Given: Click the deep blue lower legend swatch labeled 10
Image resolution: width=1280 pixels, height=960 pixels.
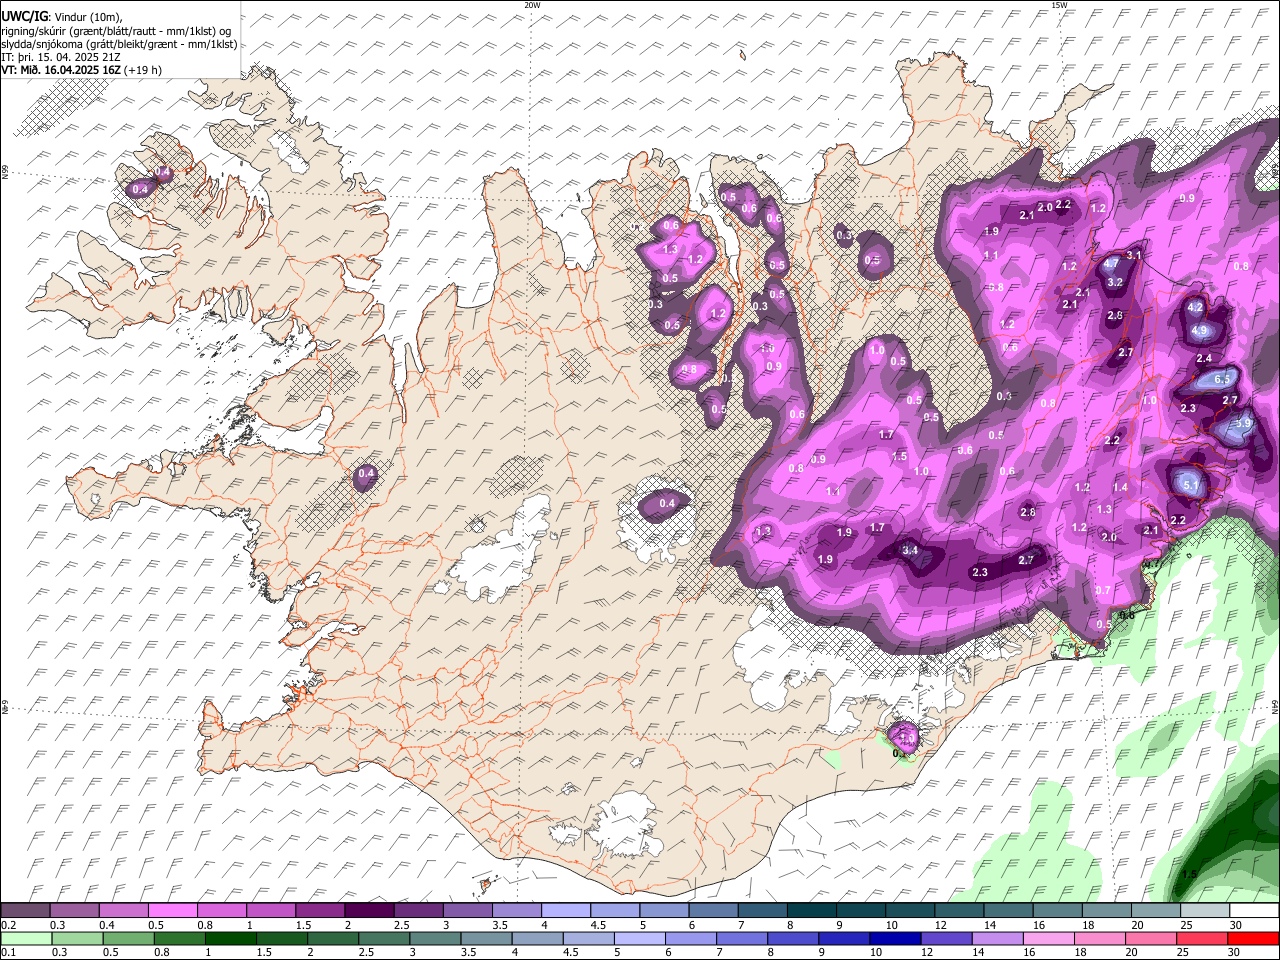Looking at the screenshot, I should click(x=895, y=939).
